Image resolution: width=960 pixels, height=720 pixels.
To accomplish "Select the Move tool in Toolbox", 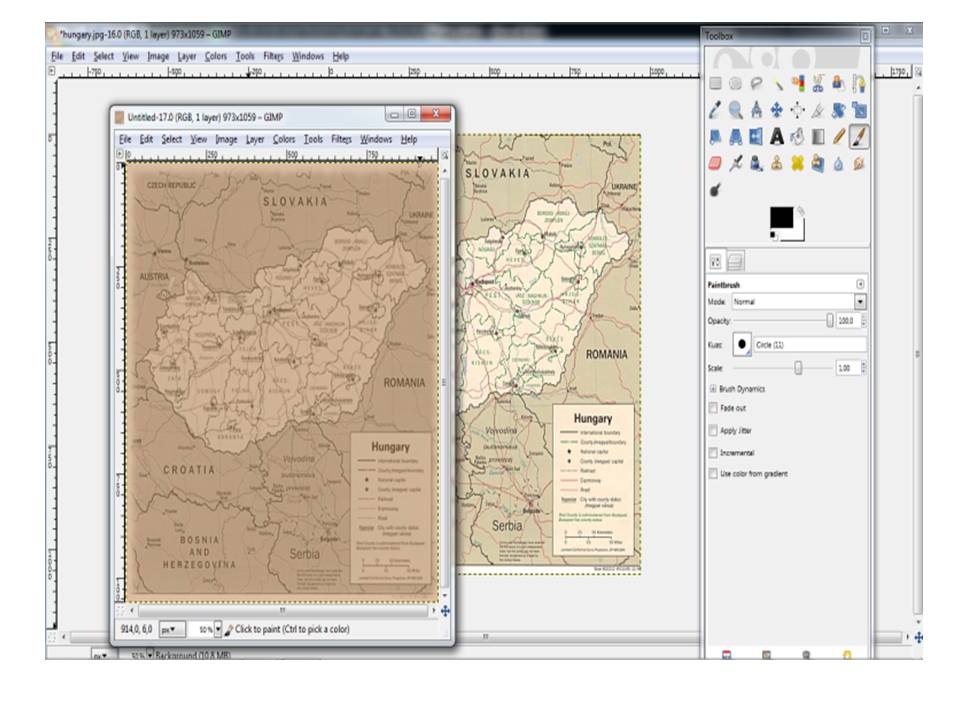I will [x=777, y=110].
